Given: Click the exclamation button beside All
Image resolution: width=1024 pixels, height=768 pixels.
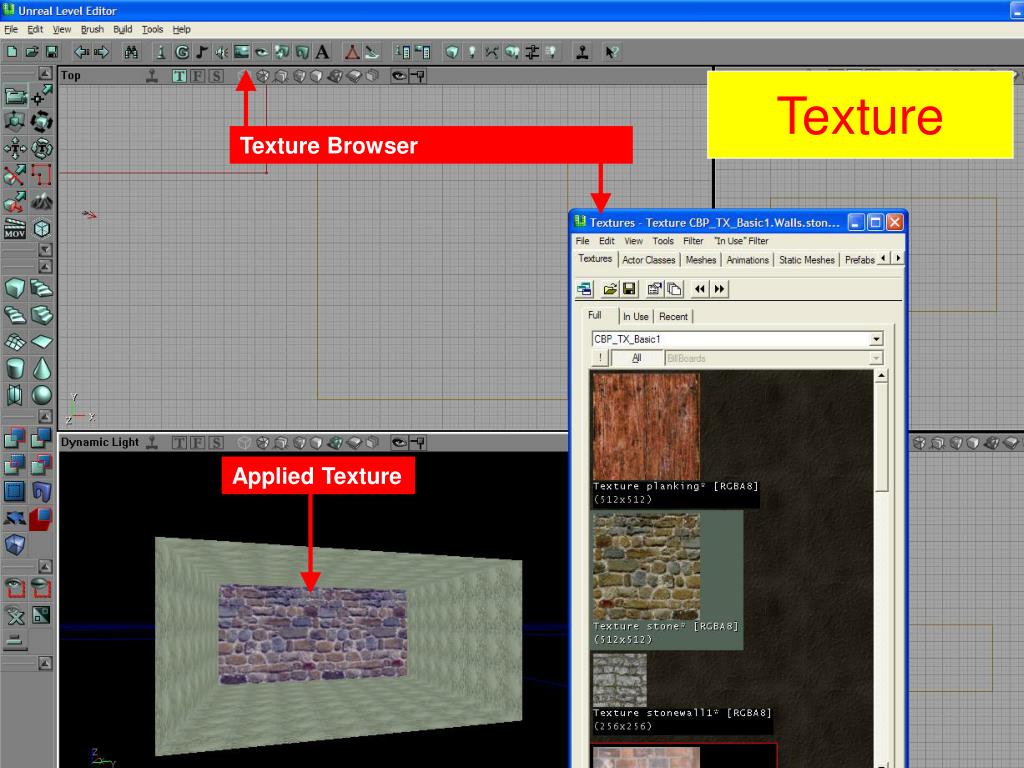Looking at the screenshot, I should 600,359.
